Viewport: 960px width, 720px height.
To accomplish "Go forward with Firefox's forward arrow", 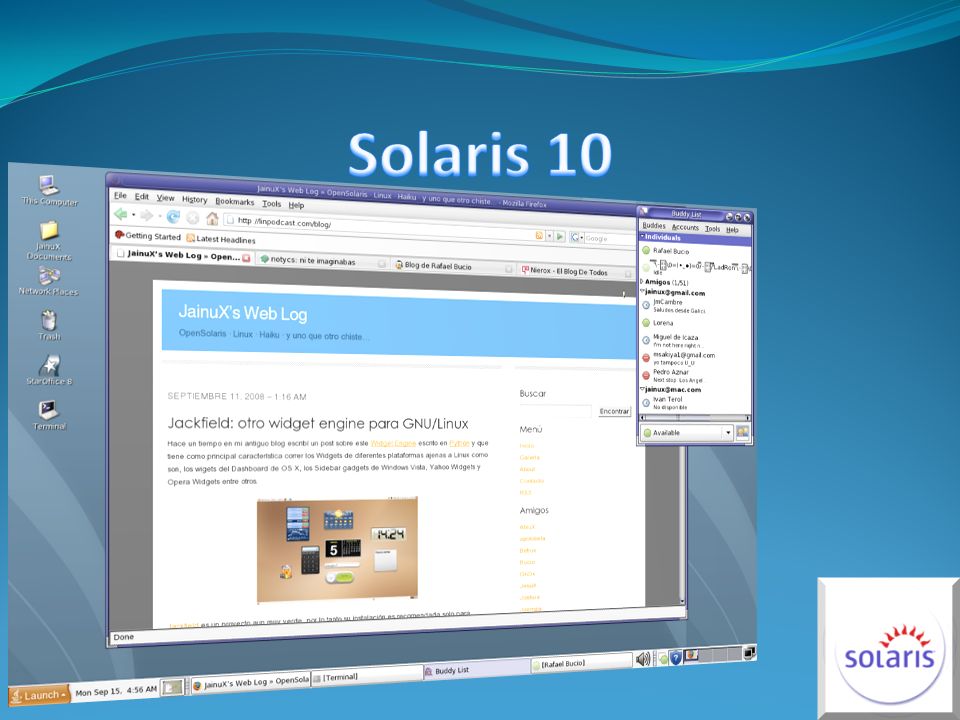I will [x=147, y=215].
